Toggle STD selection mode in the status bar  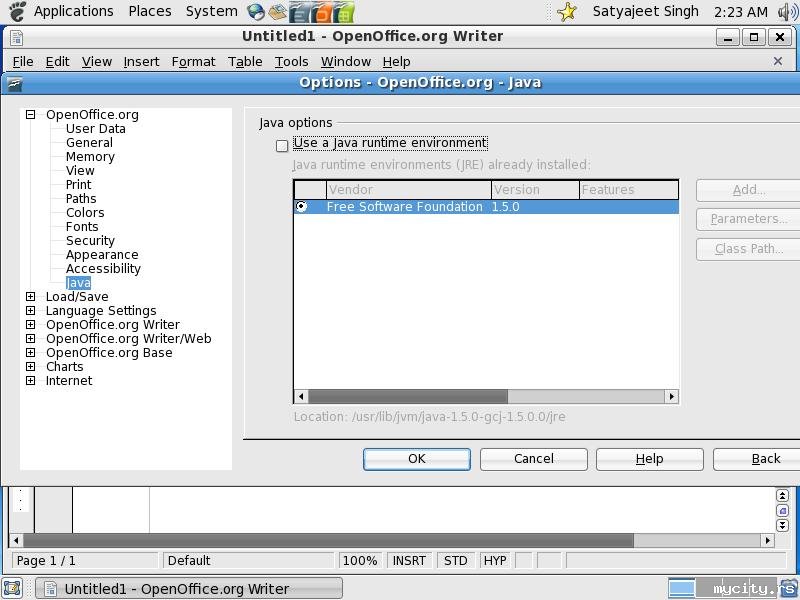(455, 561)
